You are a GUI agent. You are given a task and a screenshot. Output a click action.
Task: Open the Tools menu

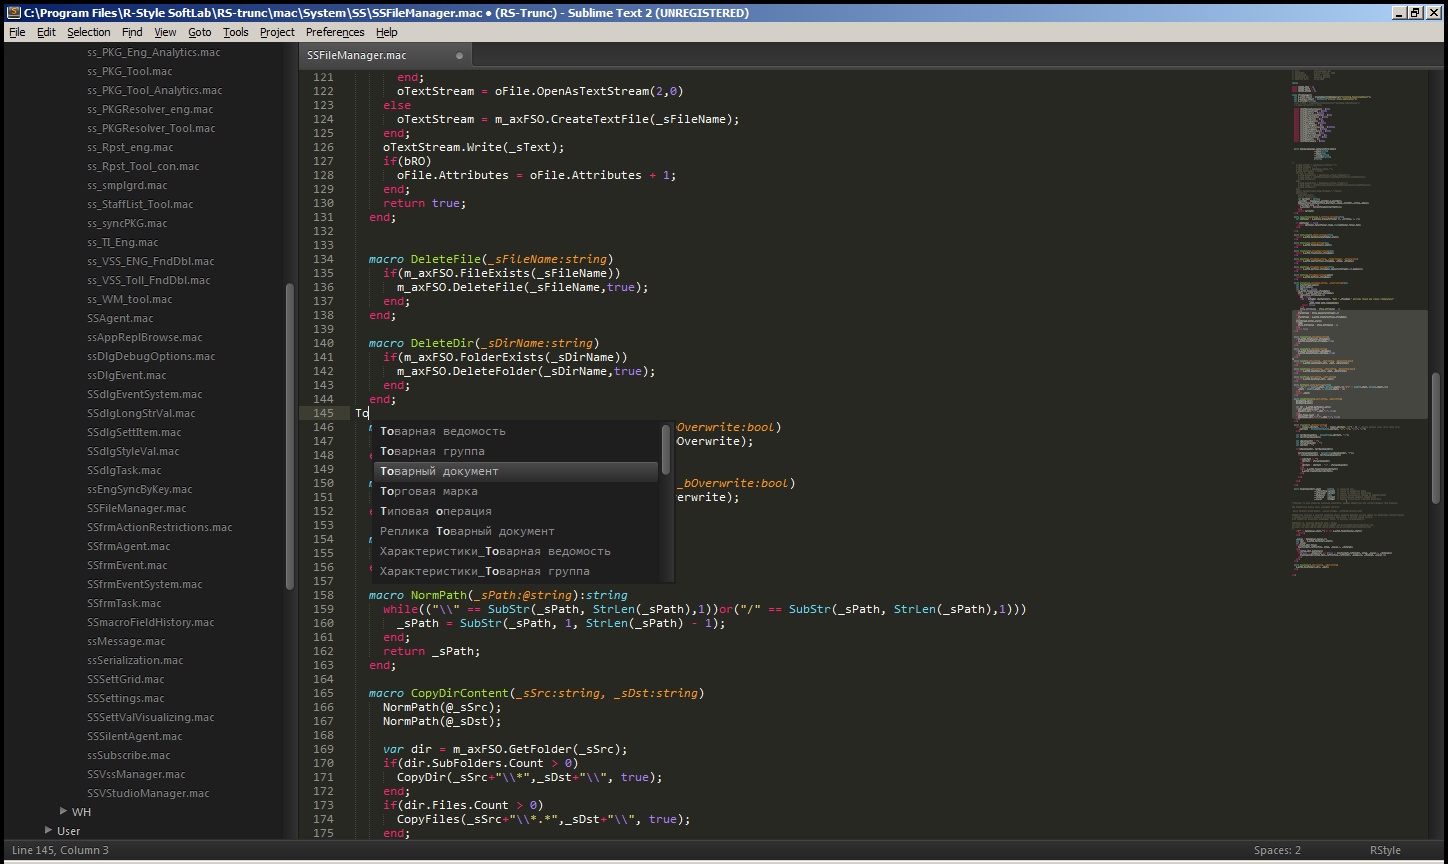[236, 32]
